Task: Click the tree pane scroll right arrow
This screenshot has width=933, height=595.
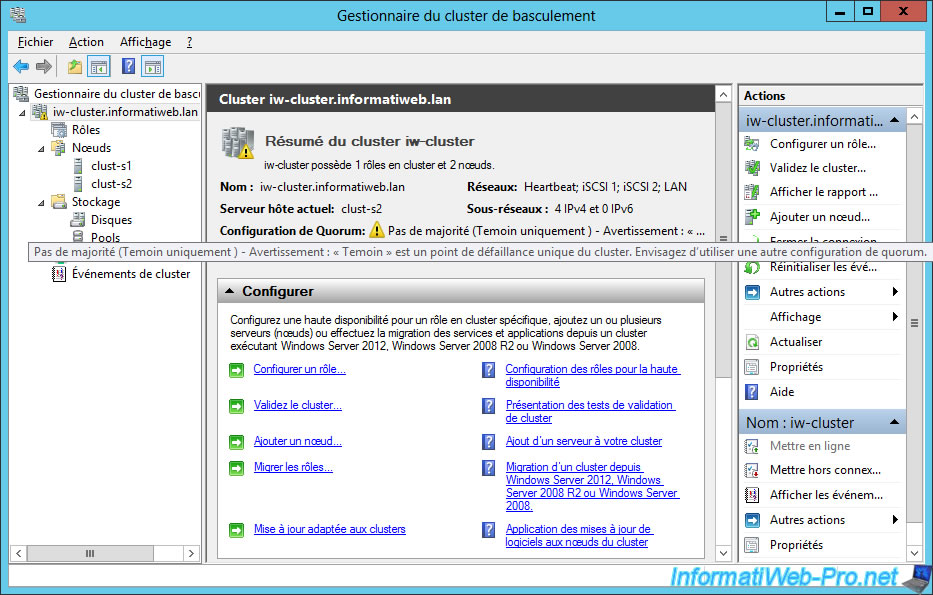Action: 191,553
